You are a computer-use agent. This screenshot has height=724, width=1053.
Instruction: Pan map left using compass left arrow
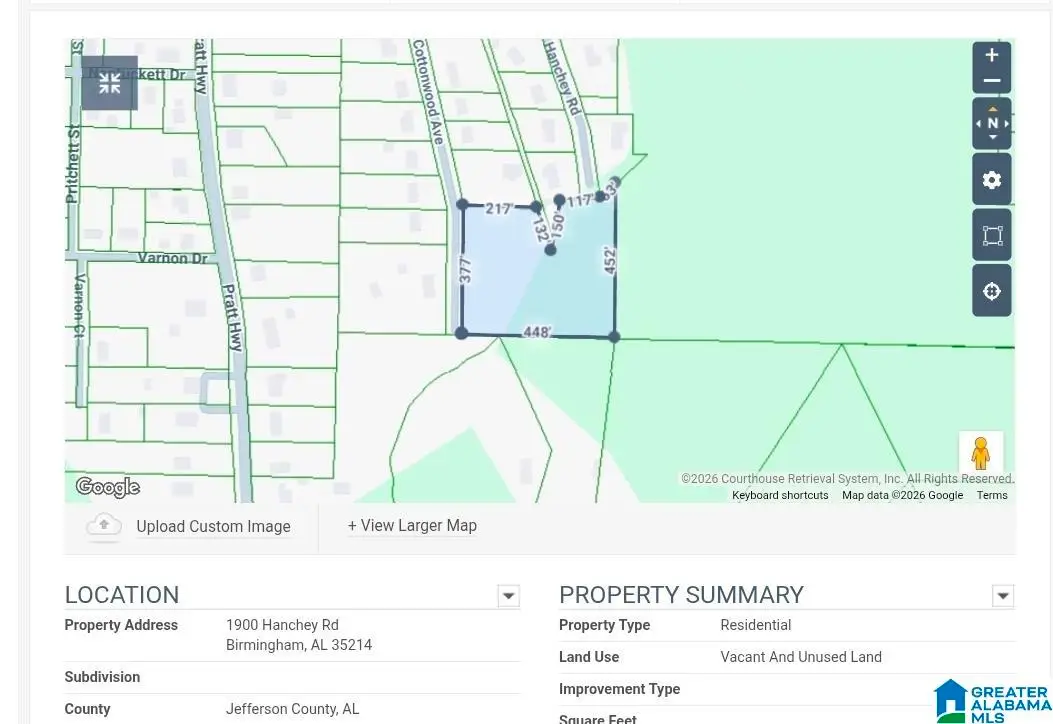tap(977, 122)
